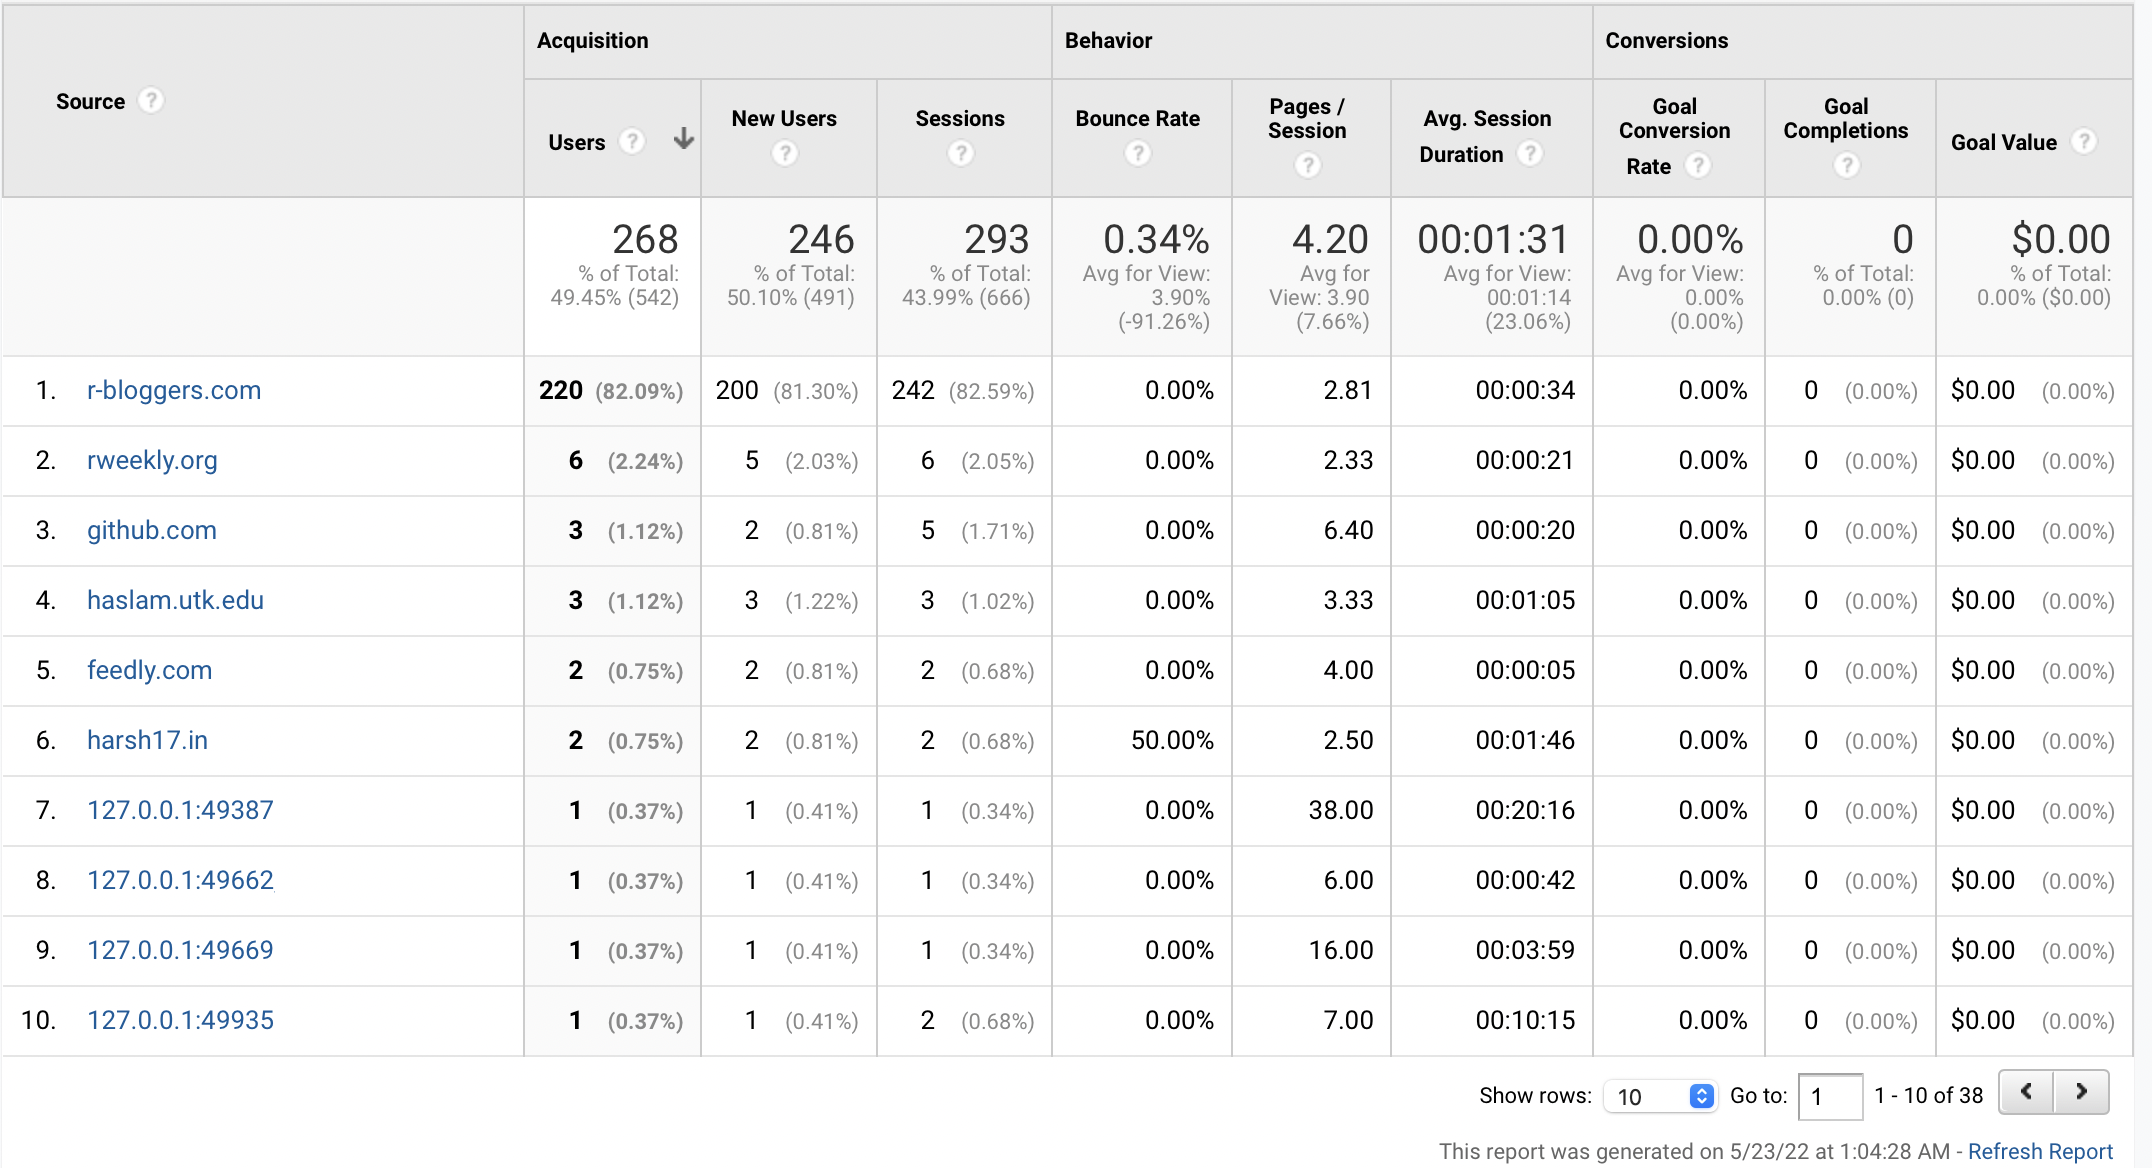The width and height of the screenshot is (2152, 1168).
Task: Click the help icon next to Source
Action: (x=151, y=101)
